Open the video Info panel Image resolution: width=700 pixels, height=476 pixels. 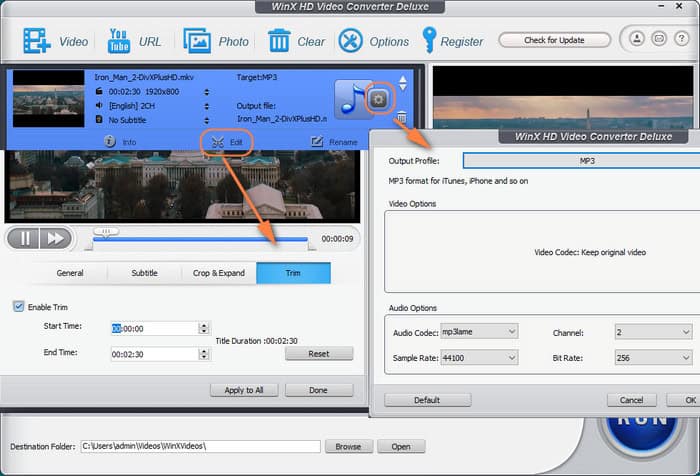[x=120, y=142]
